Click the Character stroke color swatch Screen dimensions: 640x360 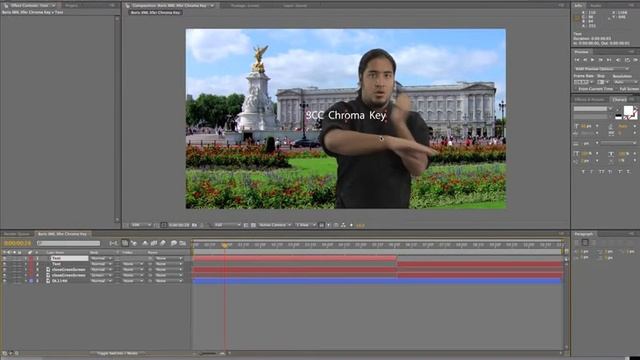[634, 116]
